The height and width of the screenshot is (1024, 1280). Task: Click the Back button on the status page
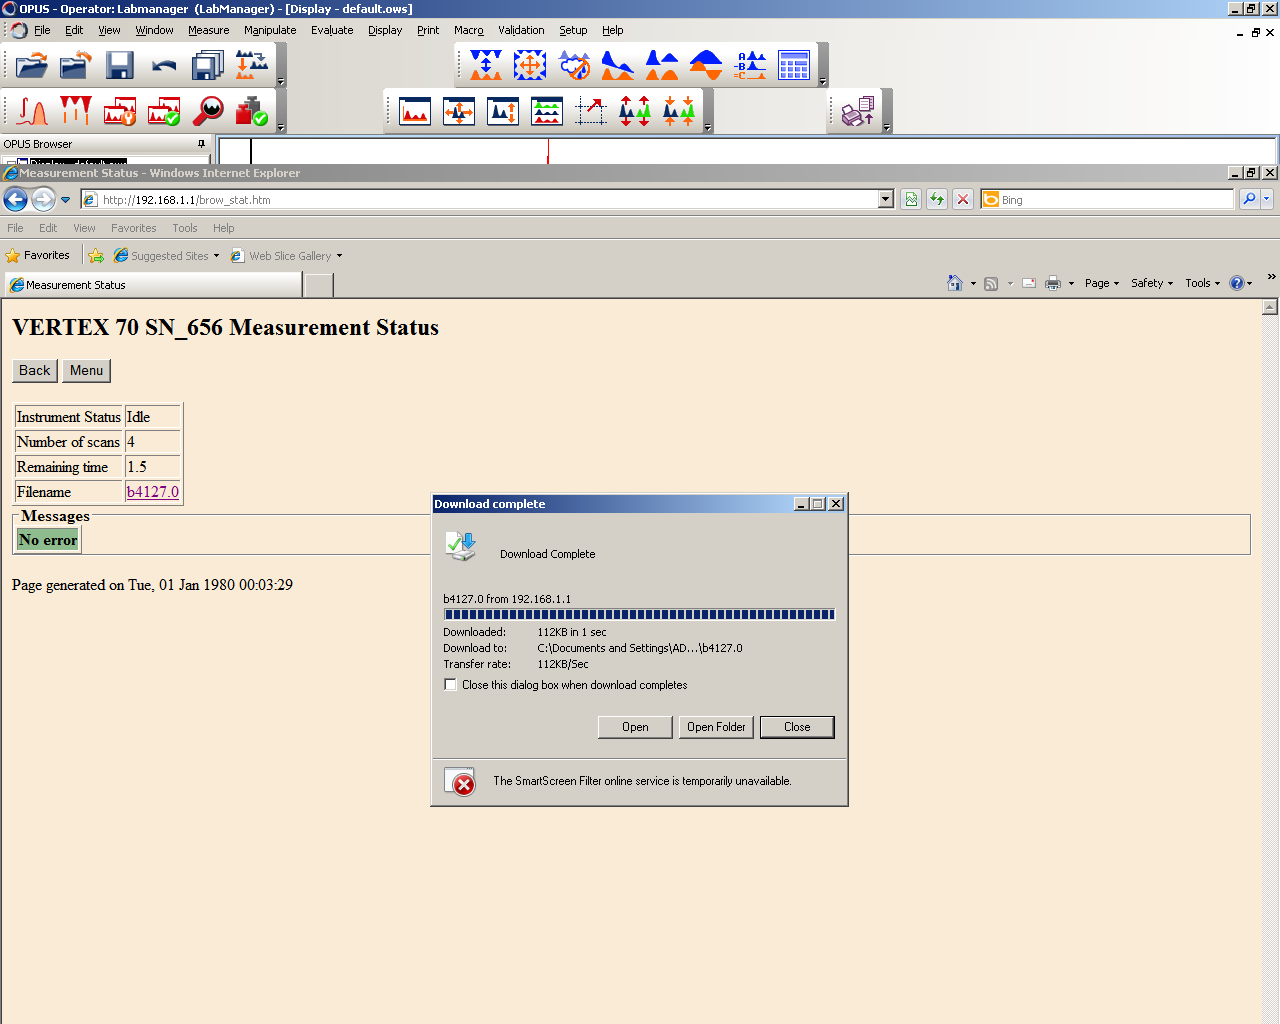pos(35,370)
